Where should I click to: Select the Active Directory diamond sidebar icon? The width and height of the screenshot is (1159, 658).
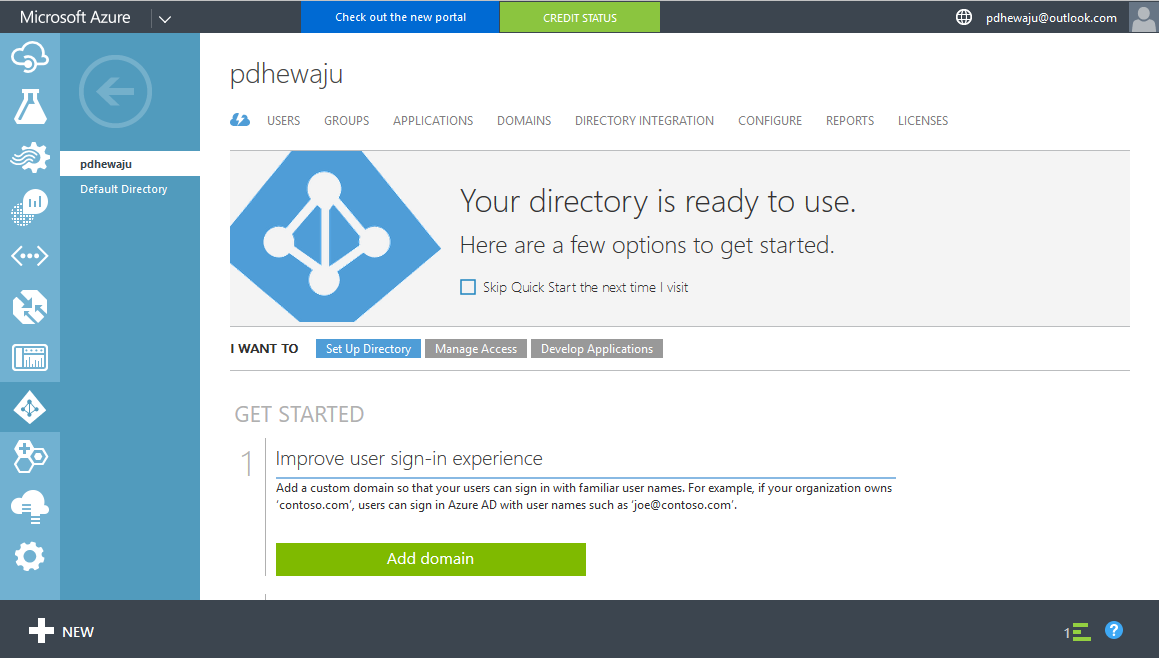pyautogui.click(x=30, y=407)
